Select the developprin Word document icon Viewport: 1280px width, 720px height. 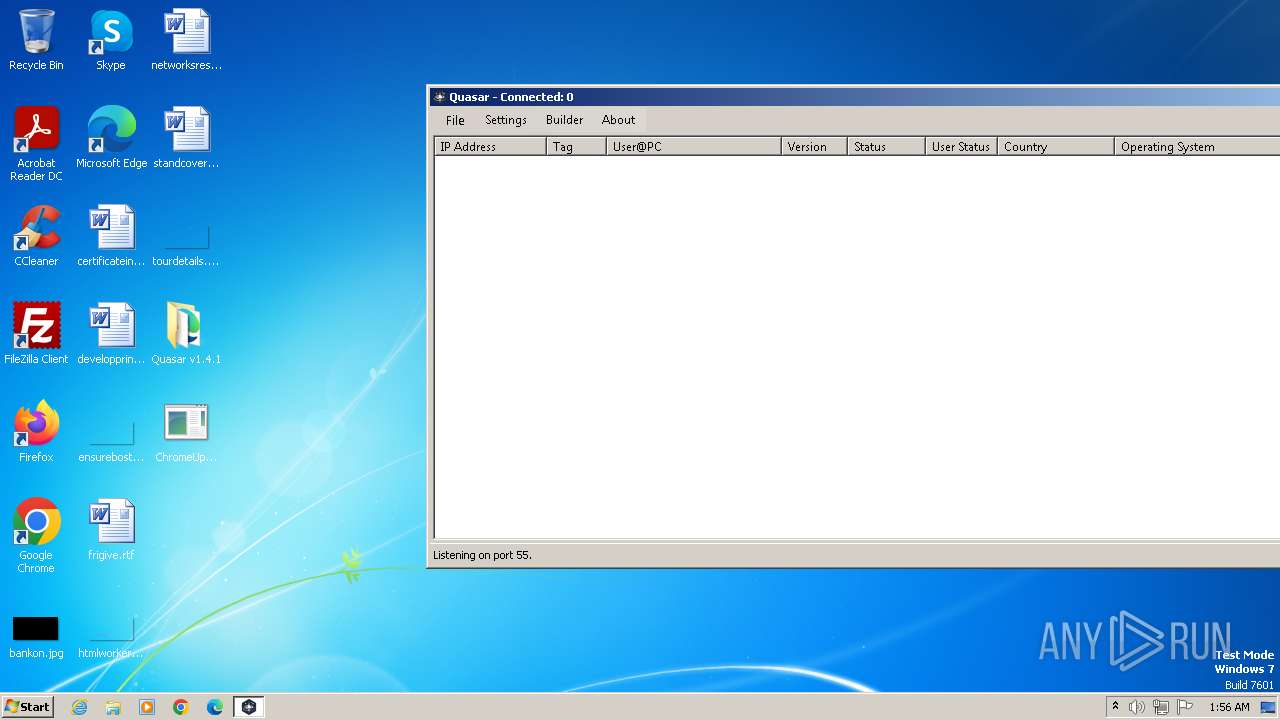coord(111,334)
